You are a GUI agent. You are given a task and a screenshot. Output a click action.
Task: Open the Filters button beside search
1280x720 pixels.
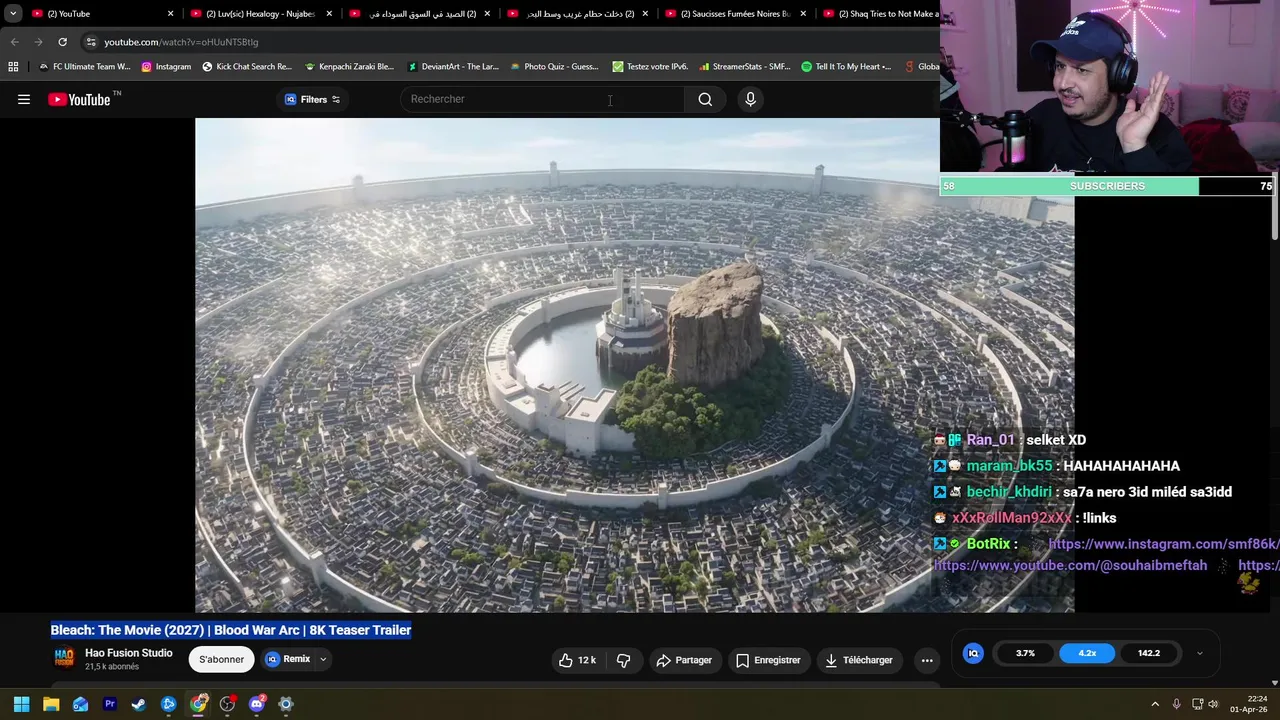coord(312,99)
